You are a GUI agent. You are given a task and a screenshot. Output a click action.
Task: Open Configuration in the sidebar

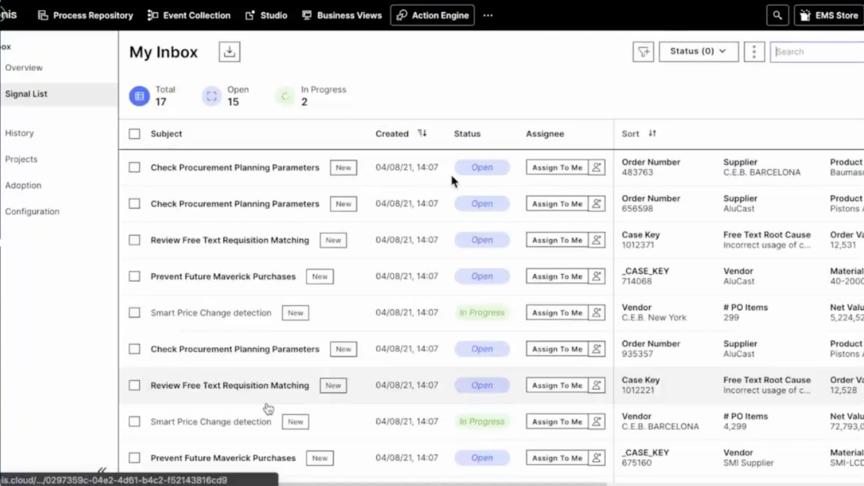(32, 212)
